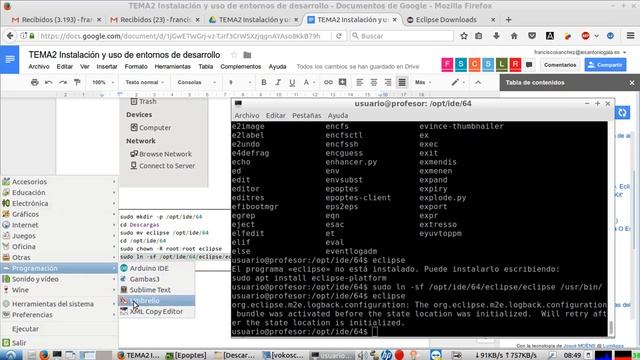
Task: Expand the Sonido y vídeo category
Action: click(59, 279)
